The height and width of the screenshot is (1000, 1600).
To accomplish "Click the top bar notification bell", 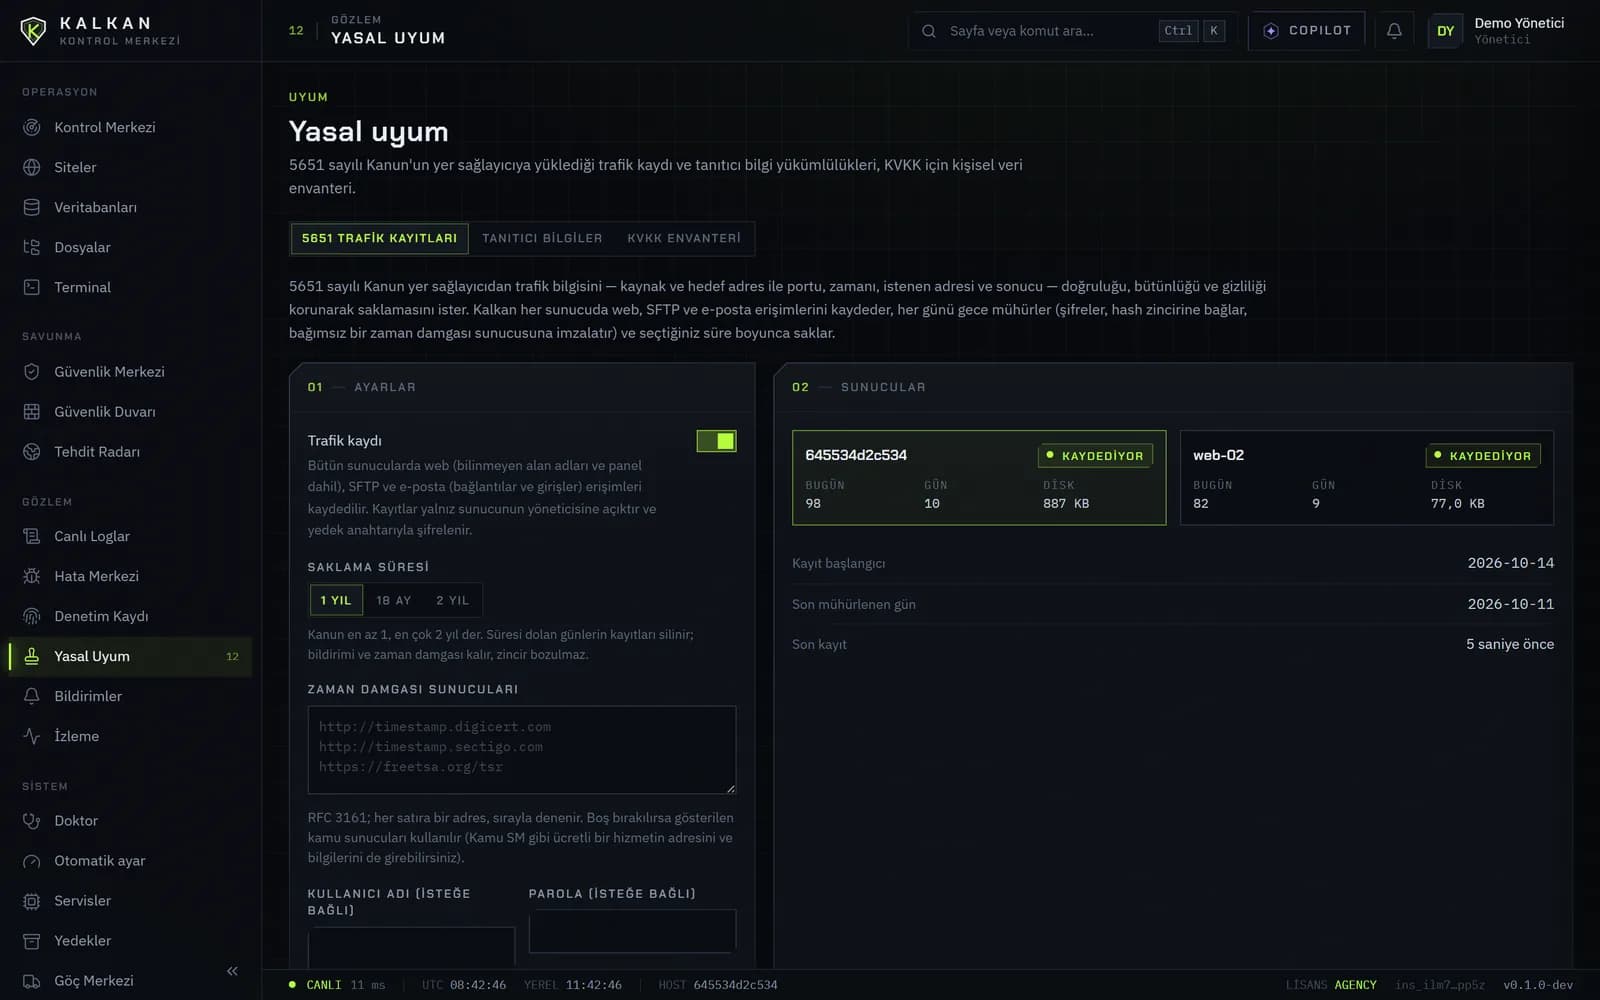I will tap(1394, 31).
